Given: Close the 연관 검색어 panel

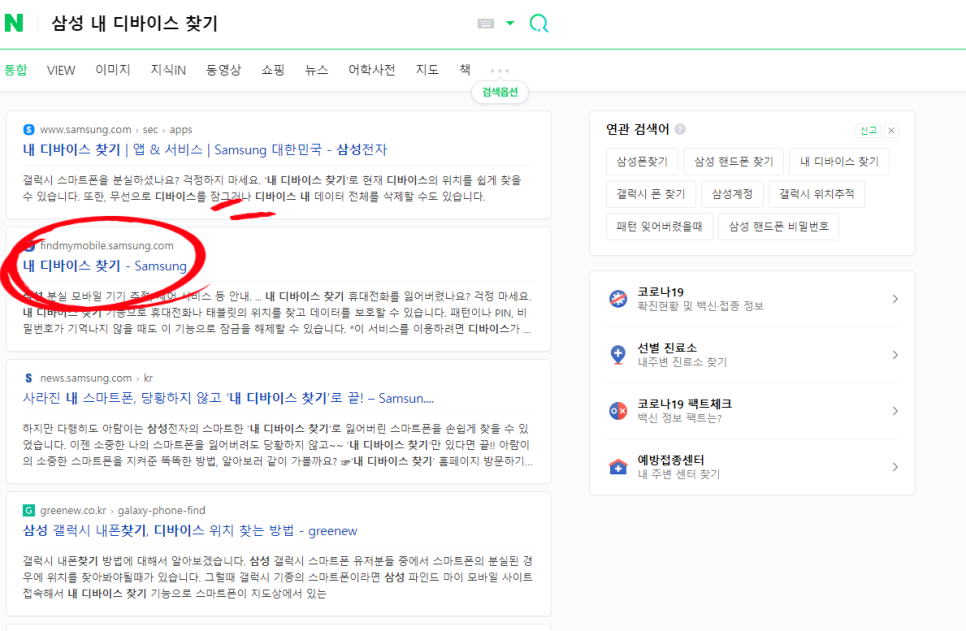Looking at the screenshot, I should point(891,131).
